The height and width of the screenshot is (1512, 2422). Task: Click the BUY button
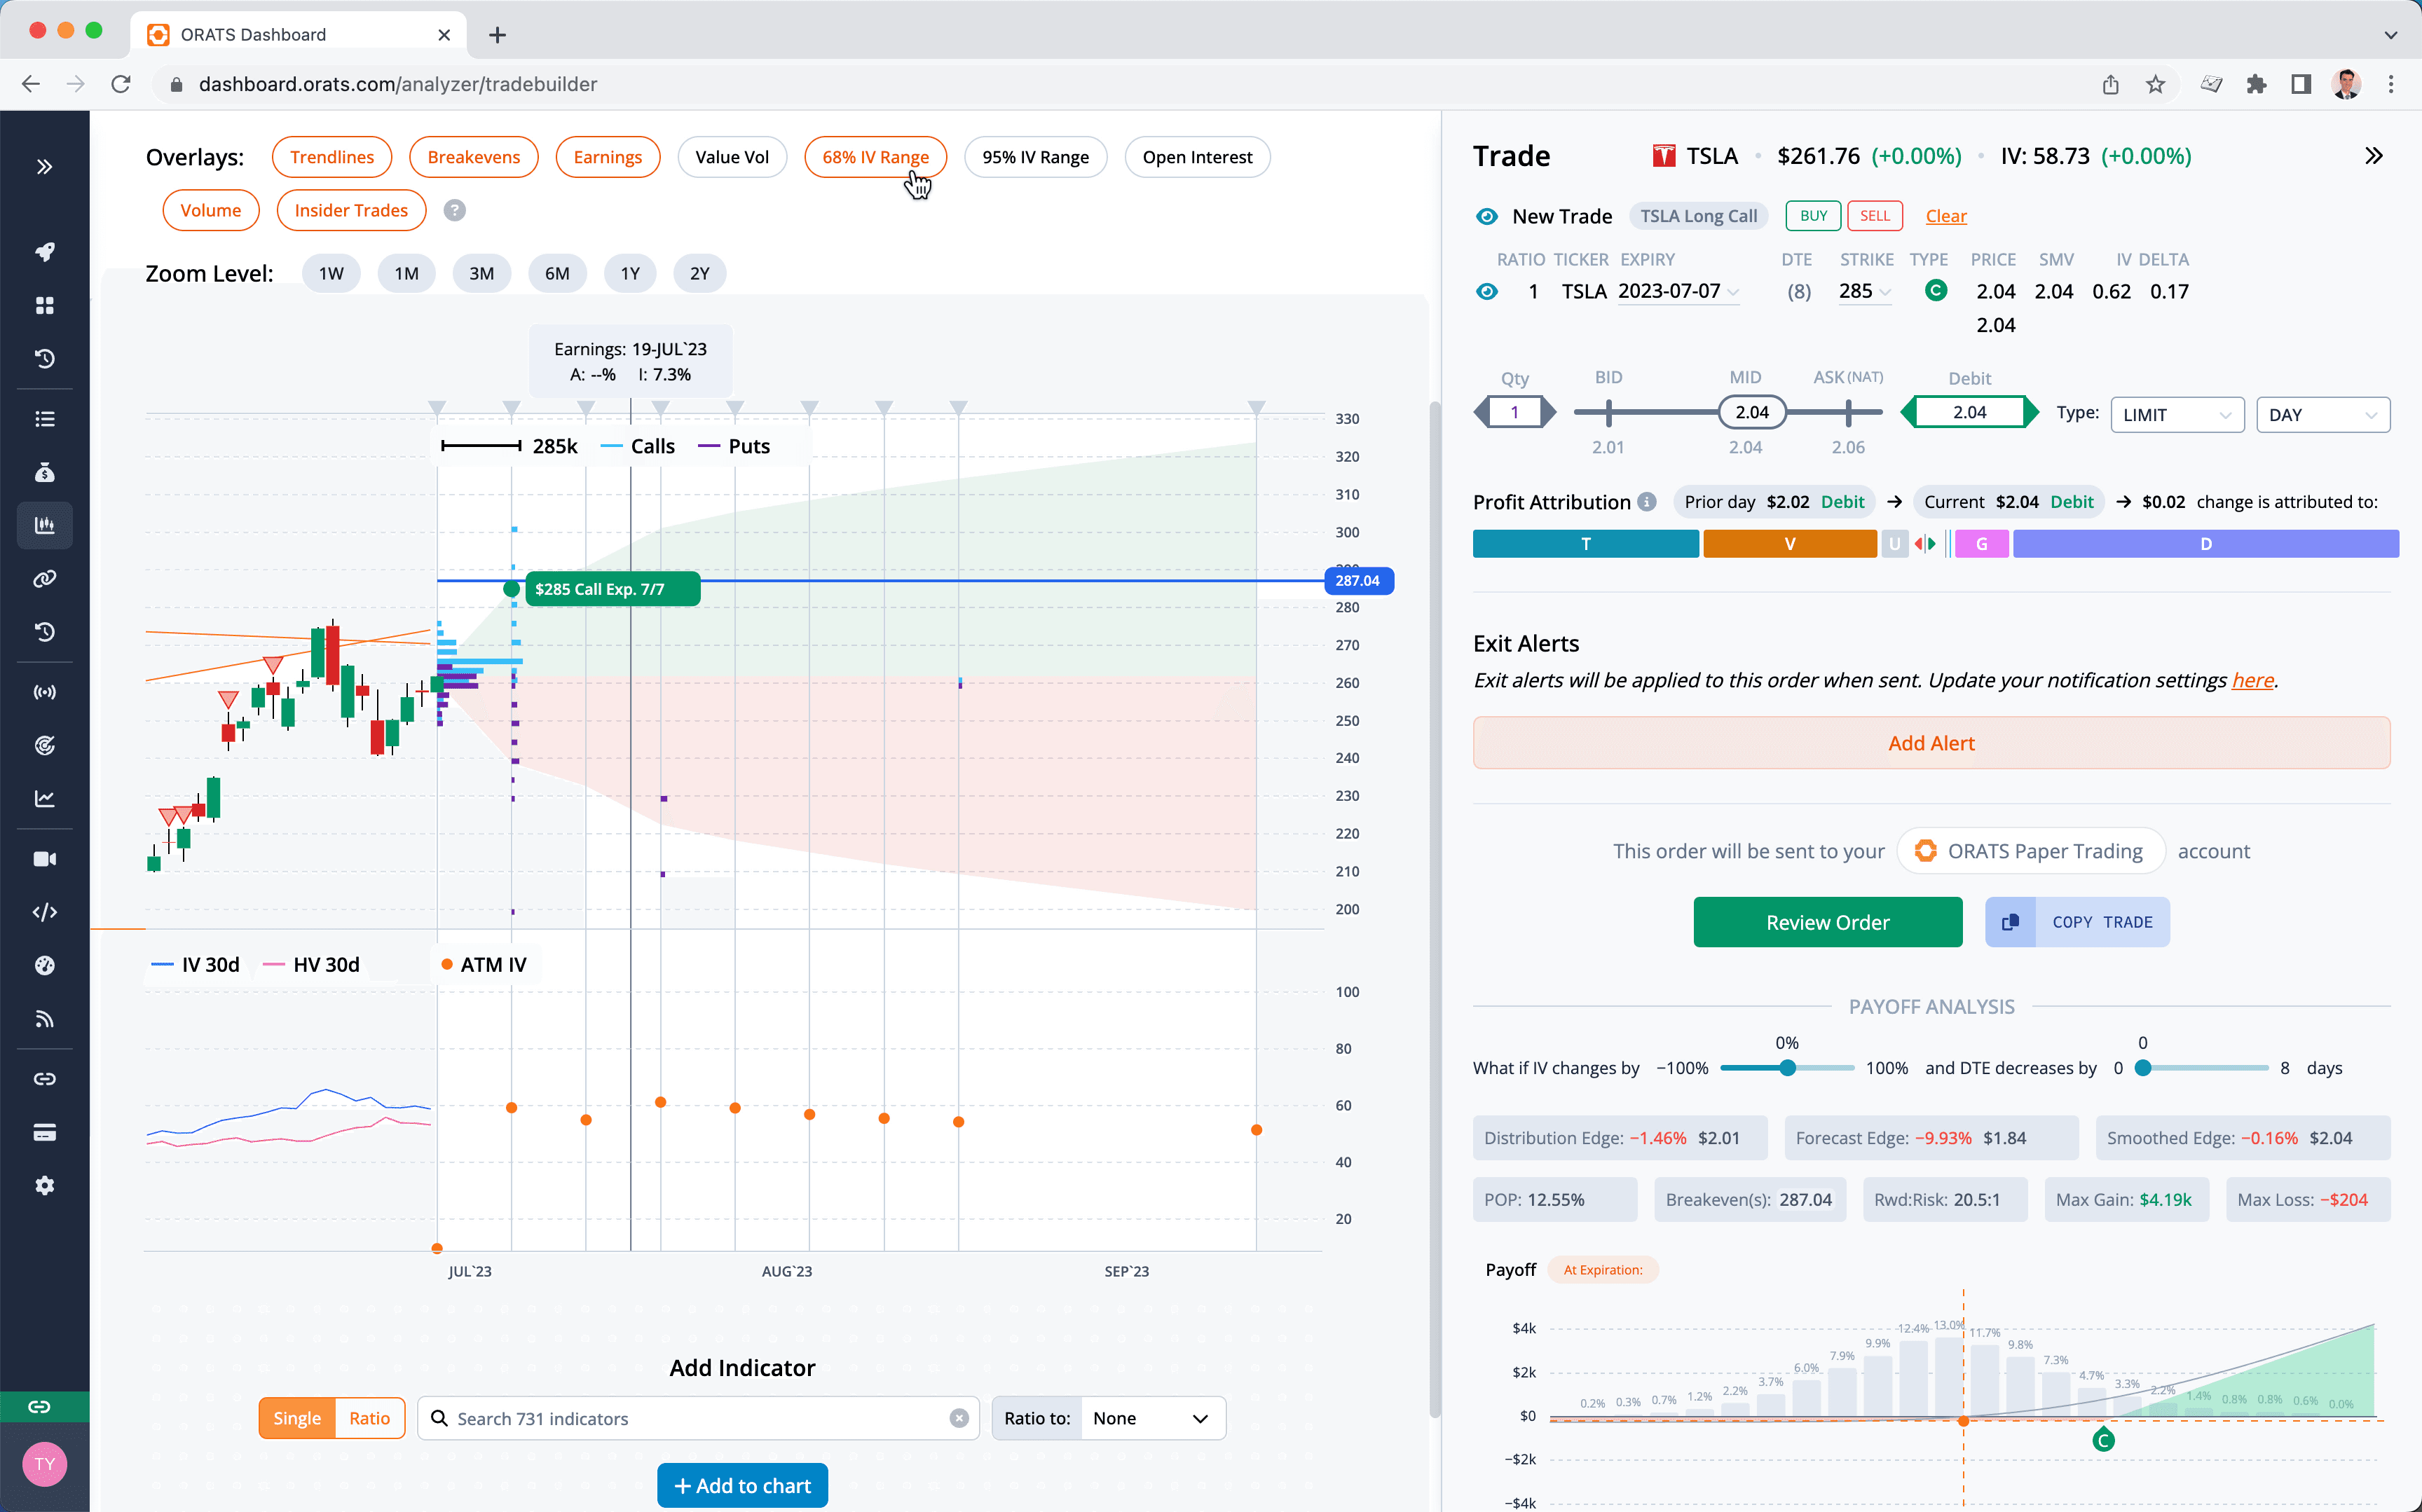[1813, 216]
